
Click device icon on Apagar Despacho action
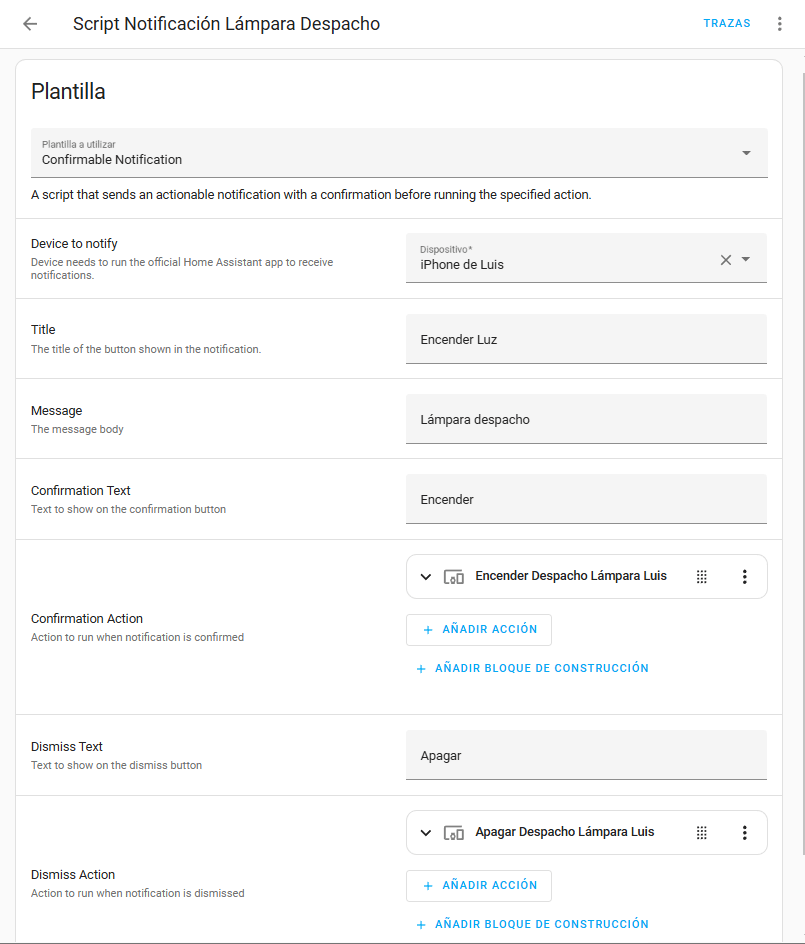coord(454,832)
